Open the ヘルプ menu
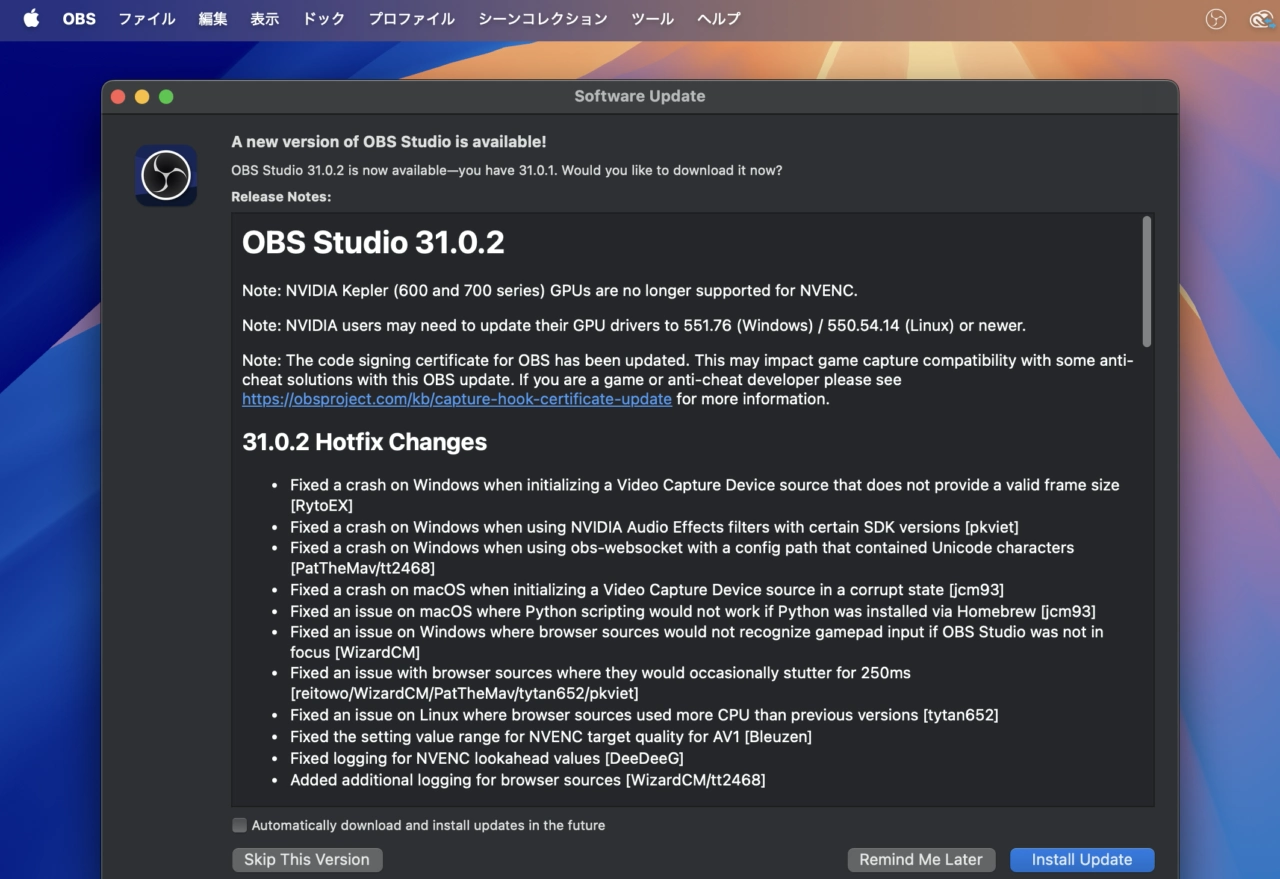 [x=719, y=19]
